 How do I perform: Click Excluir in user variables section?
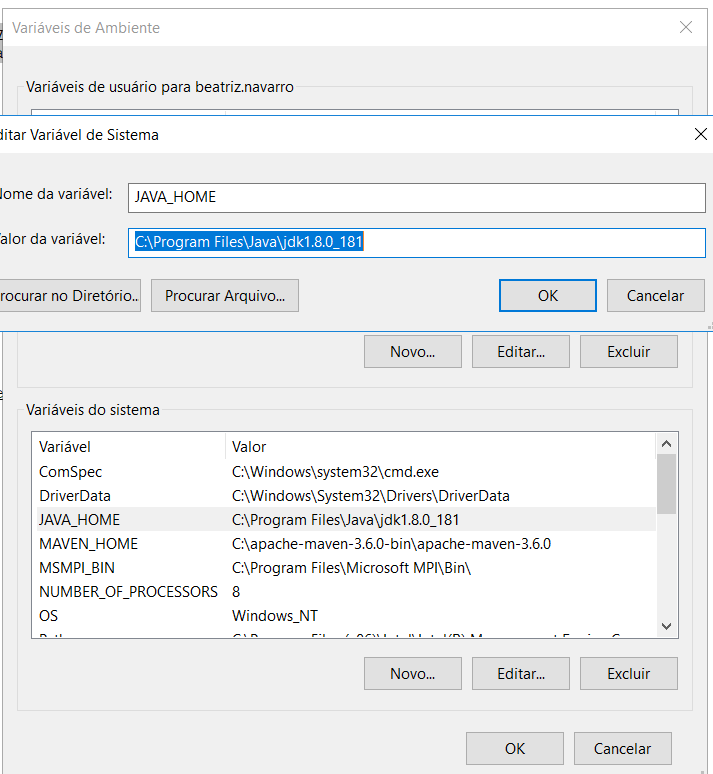[x=629, y=352]
